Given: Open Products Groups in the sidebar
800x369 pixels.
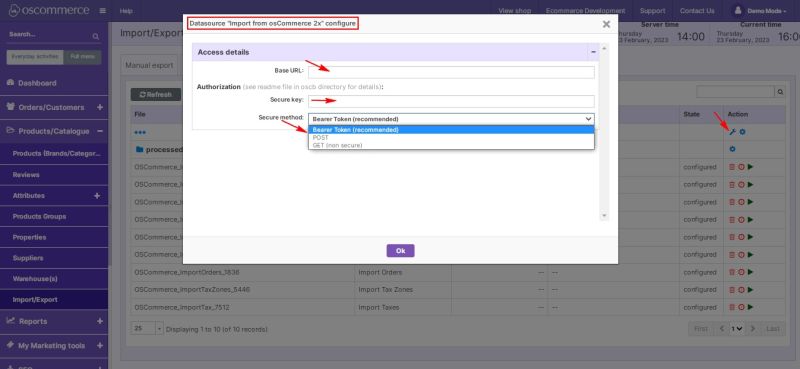Looking at the screenshot, I should click(39, 216).
